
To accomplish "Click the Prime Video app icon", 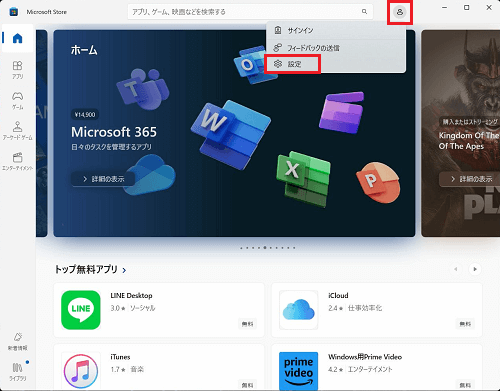I will [x=299, y=371].
